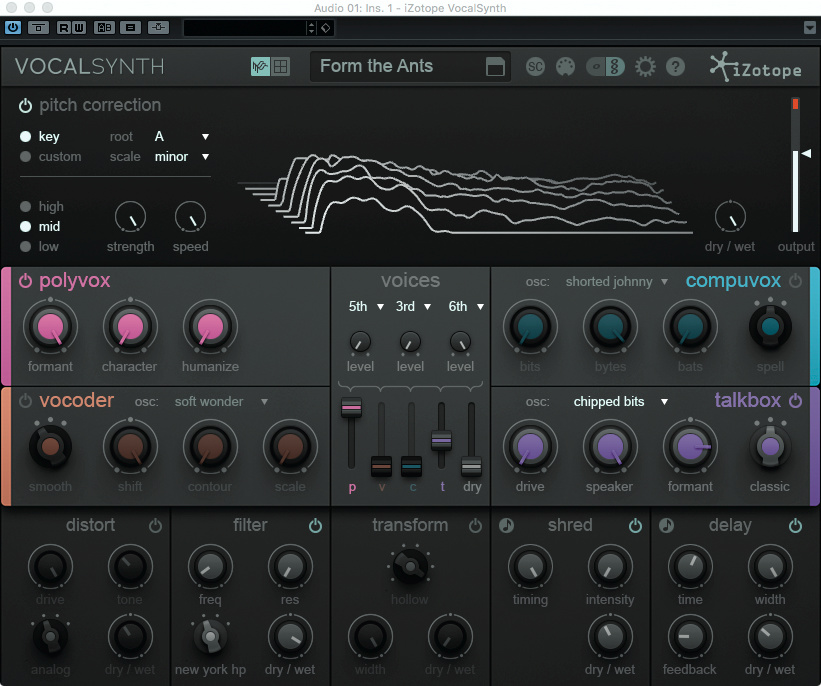Open the MIDI mode icon in header

(566, 67)
